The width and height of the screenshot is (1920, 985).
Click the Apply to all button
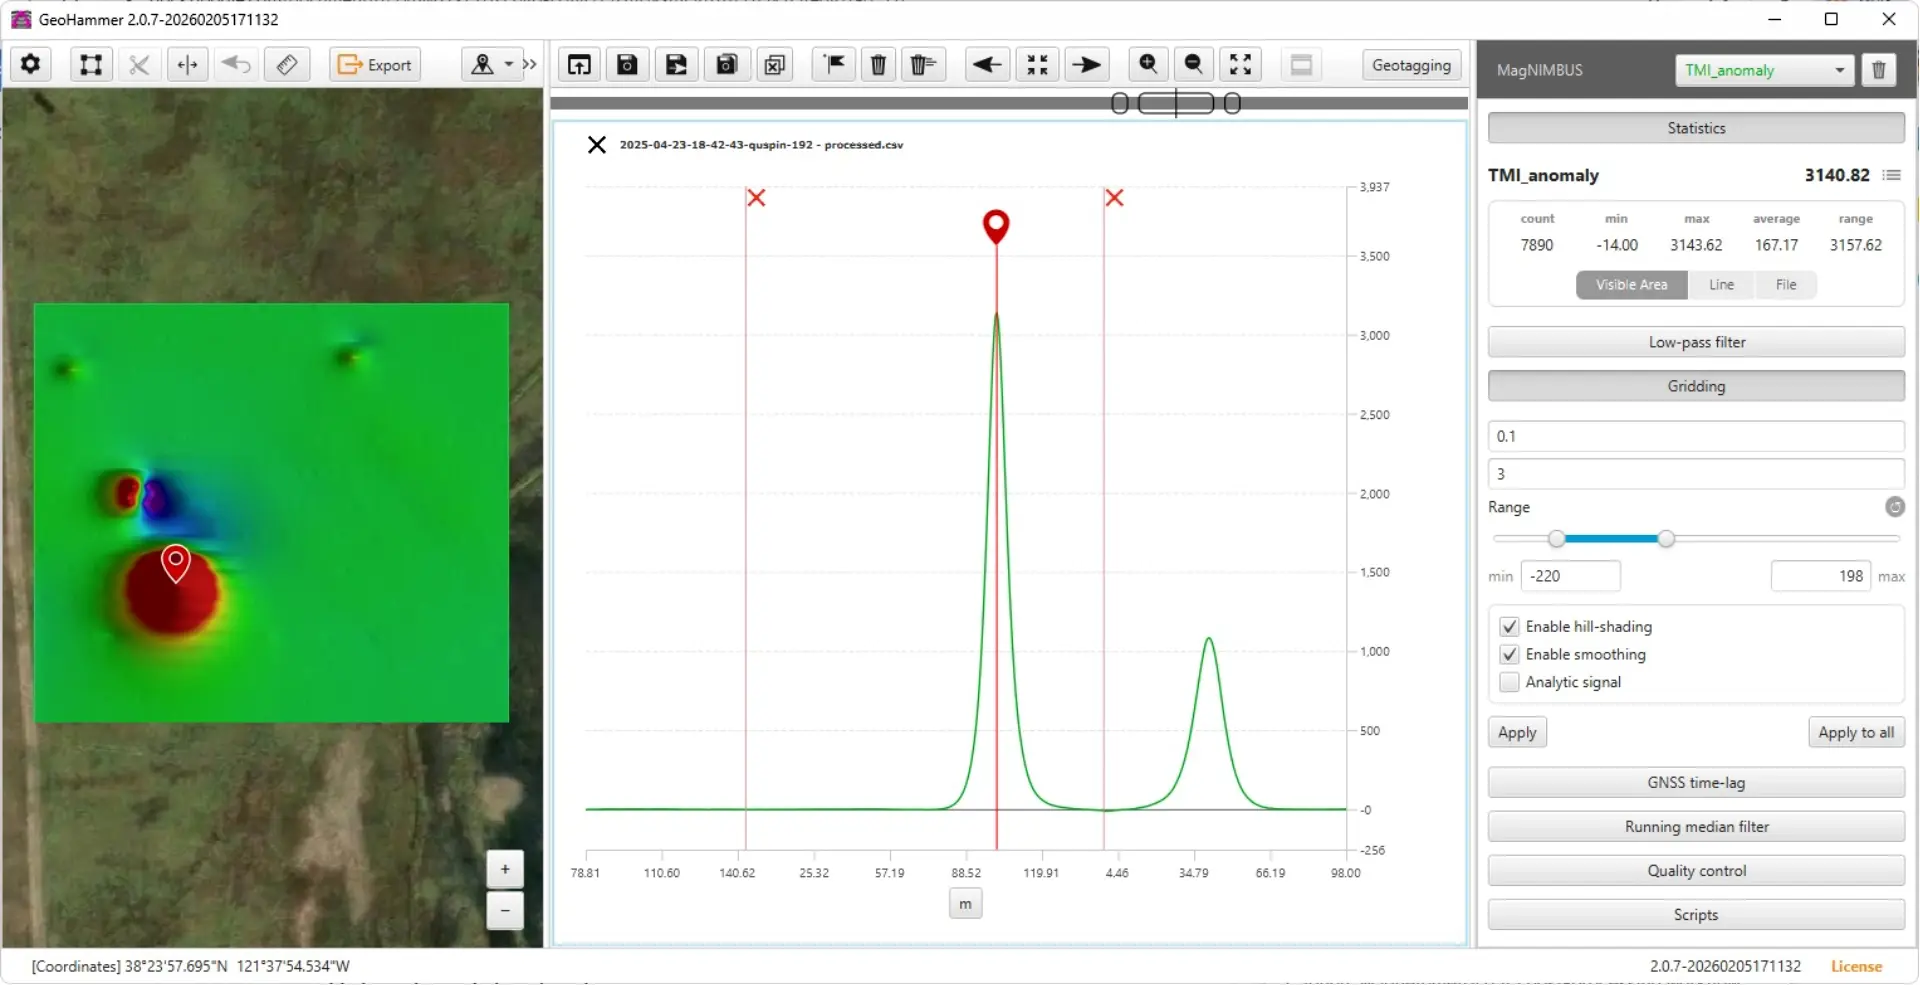pyautogui.click(x=1856, y=732)
